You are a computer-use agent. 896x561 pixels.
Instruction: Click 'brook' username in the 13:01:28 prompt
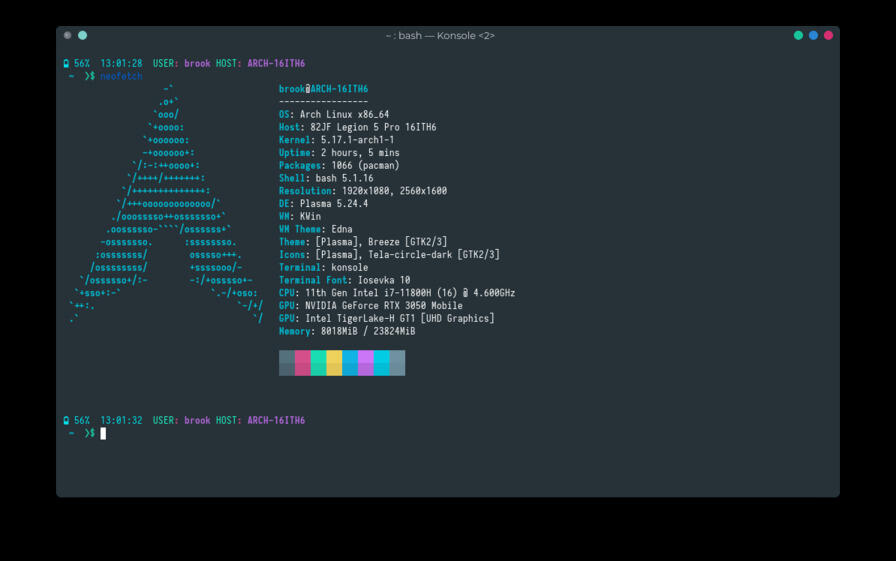tap(197, 63)
